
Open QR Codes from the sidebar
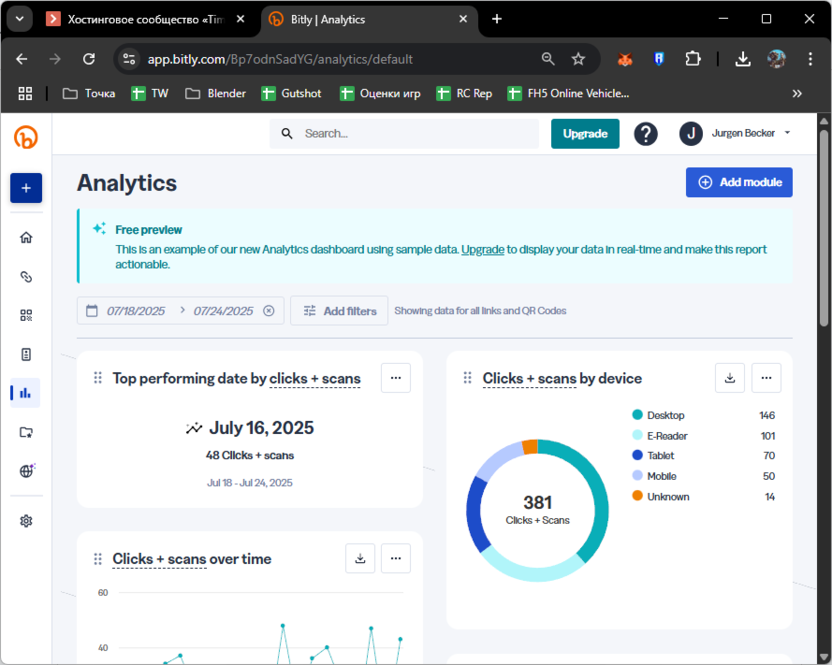pyautogui.click(x=26, y=315)
